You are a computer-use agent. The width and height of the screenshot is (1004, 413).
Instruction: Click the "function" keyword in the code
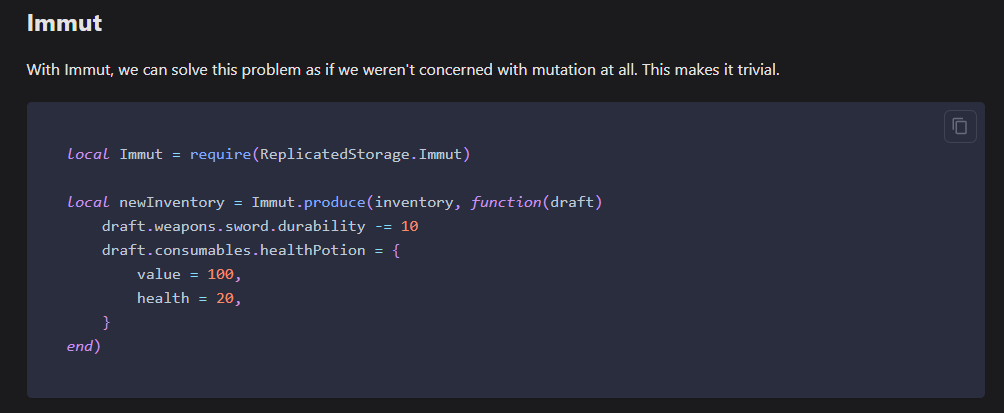506,202
